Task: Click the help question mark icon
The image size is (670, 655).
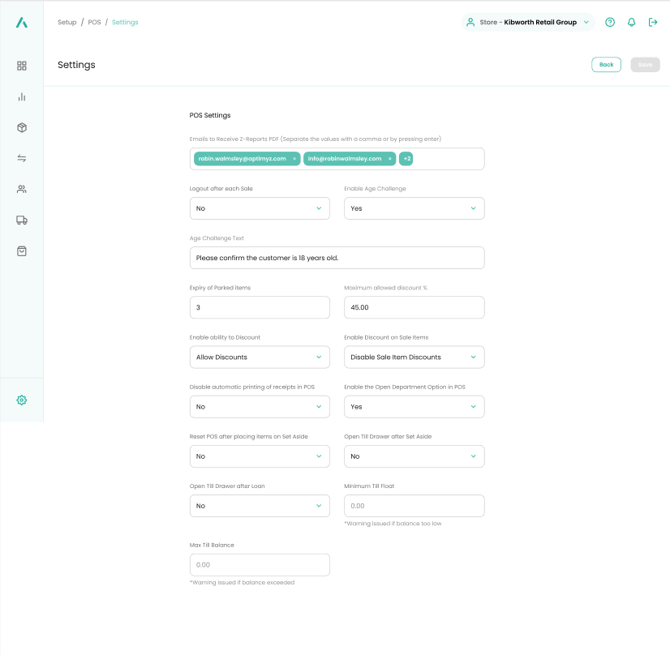Action: tap(610, 22)
